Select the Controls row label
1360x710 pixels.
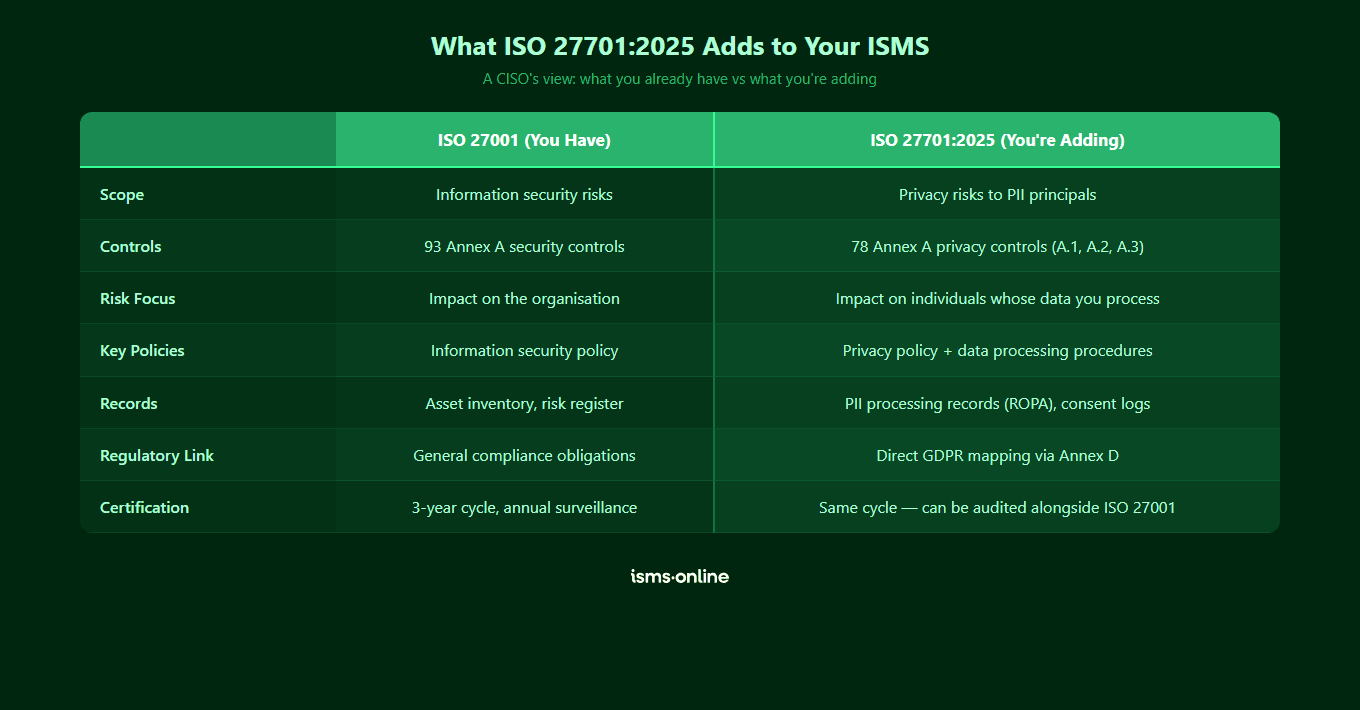click(x=130, y=246)
